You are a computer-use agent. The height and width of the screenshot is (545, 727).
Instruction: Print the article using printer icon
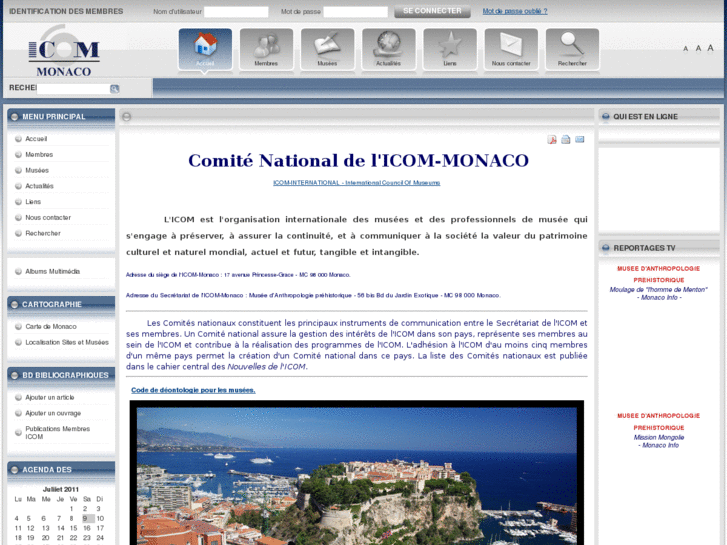click(x=566, y=140)
